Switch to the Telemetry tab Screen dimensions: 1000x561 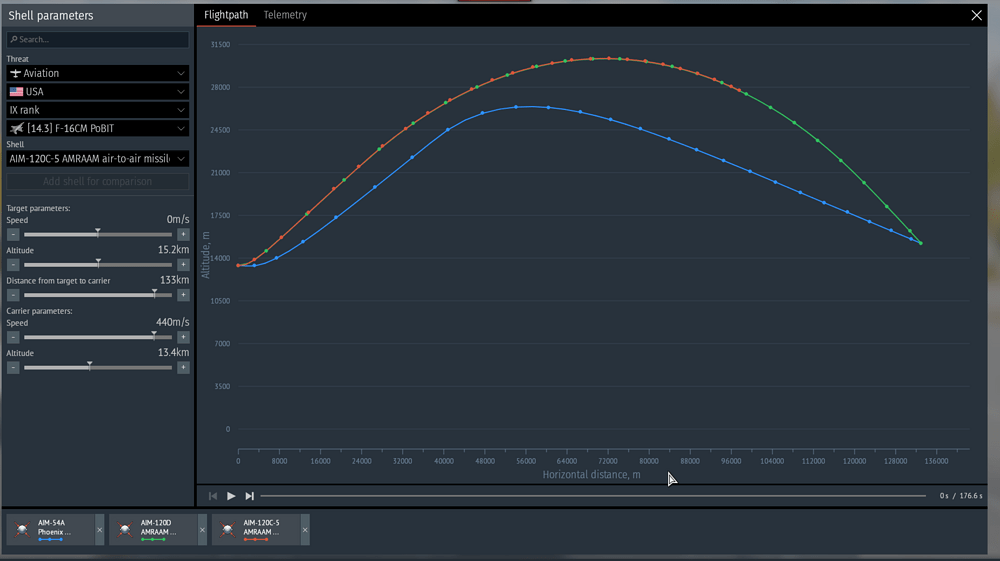coord(285,15)
